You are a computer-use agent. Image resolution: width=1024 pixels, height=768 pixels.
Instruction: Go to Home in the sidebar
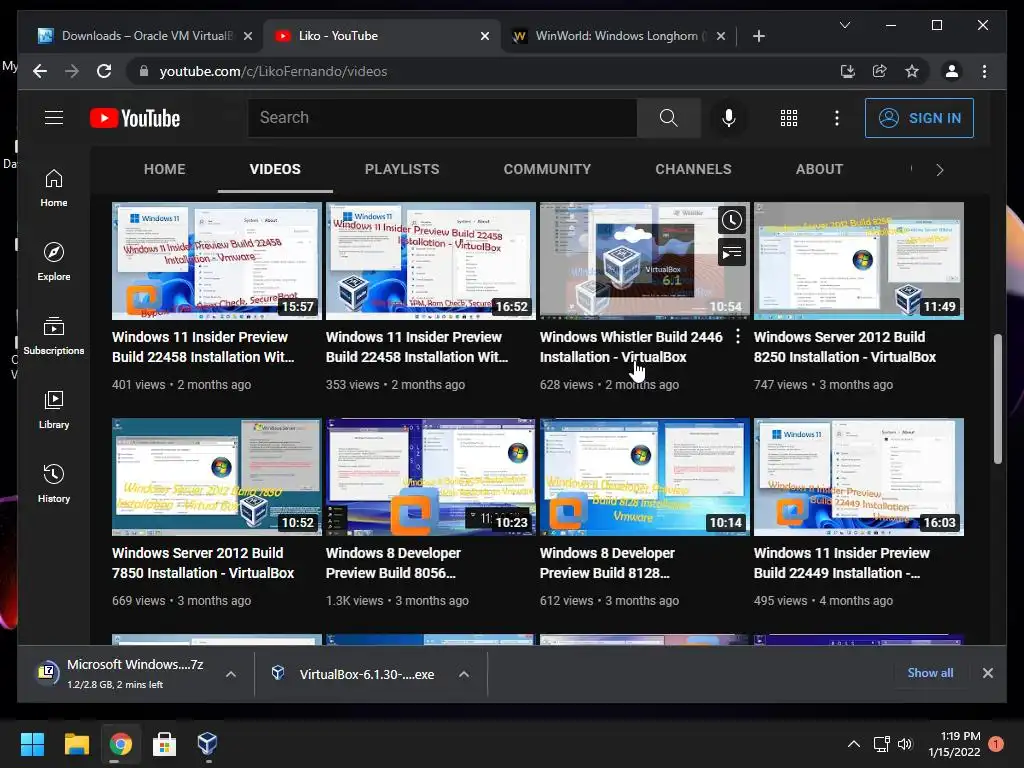pyautogui.click(x=54, y=188)
